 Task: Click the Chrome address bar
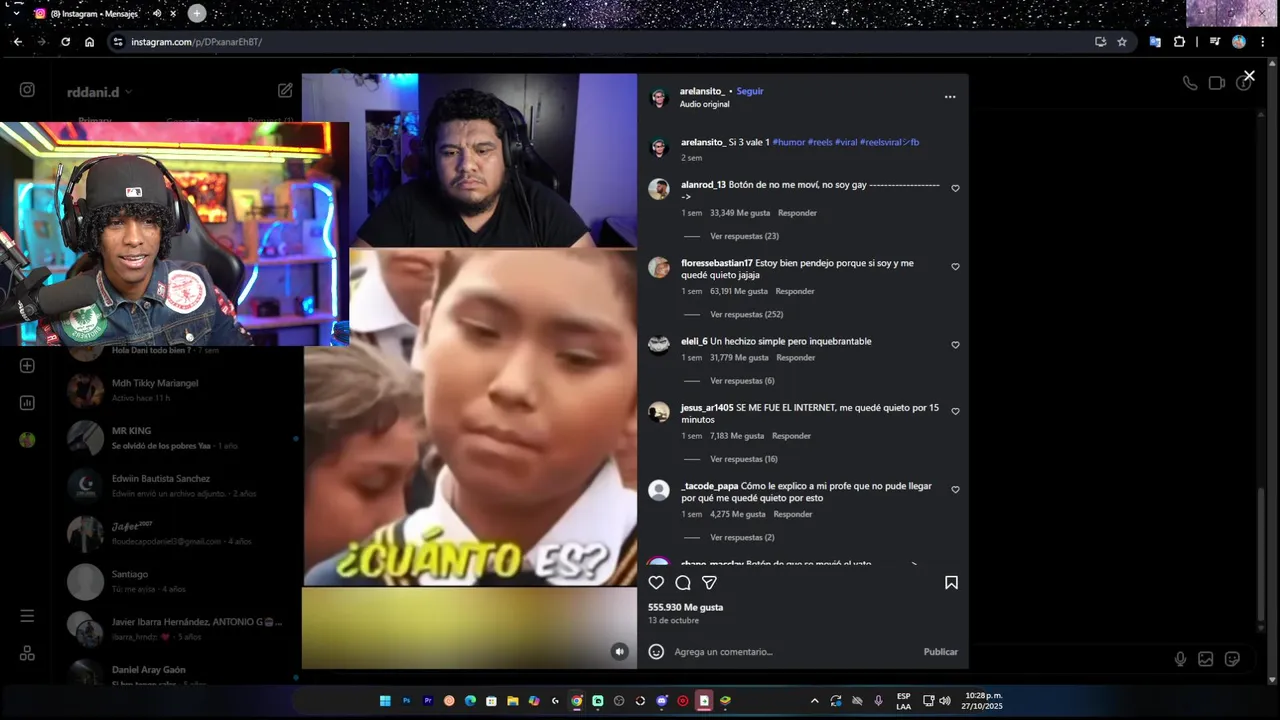600,42
